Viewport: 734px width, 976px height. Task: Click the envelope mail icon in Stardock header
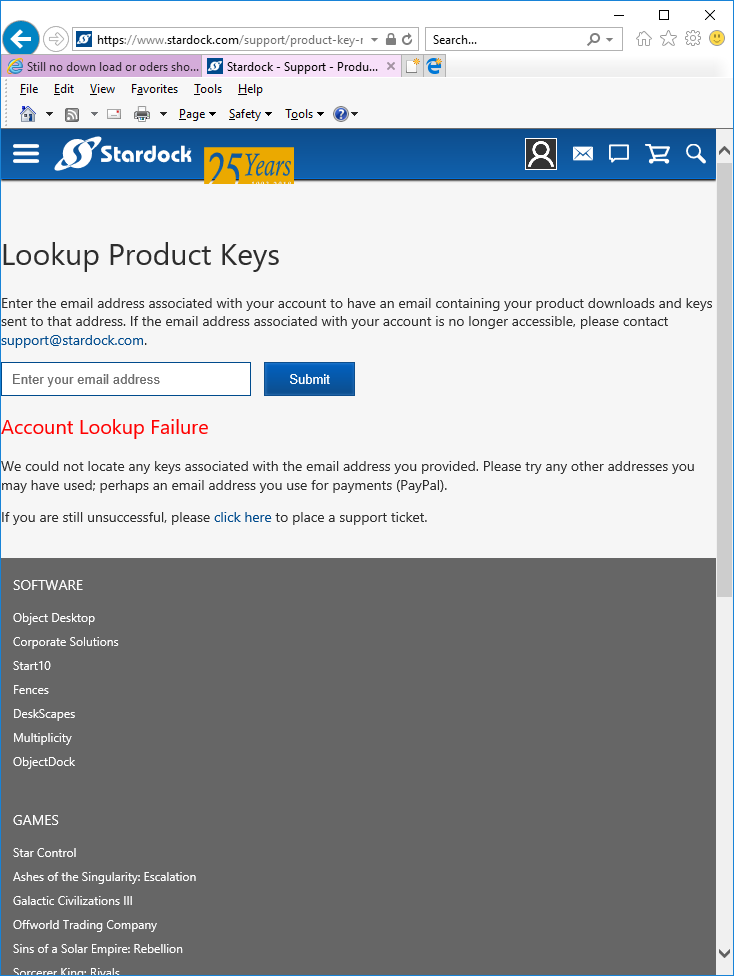(x=583, y=154)
